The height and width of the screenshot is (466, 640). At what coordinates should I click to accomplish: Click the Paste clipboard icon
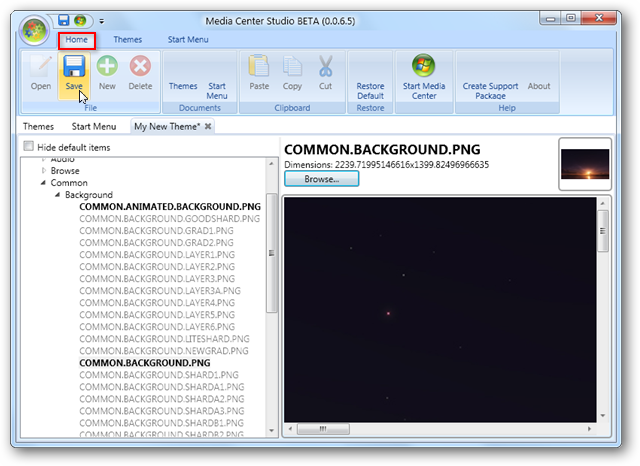point(259,66)
